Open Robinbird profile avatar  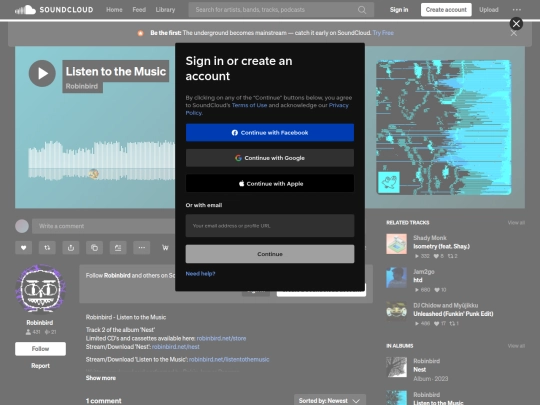pyautogui.click(x=41, y=289)
